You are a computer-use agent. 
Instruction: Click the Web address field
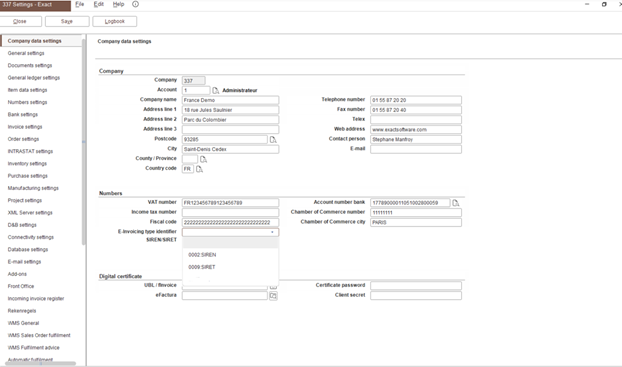416,129
